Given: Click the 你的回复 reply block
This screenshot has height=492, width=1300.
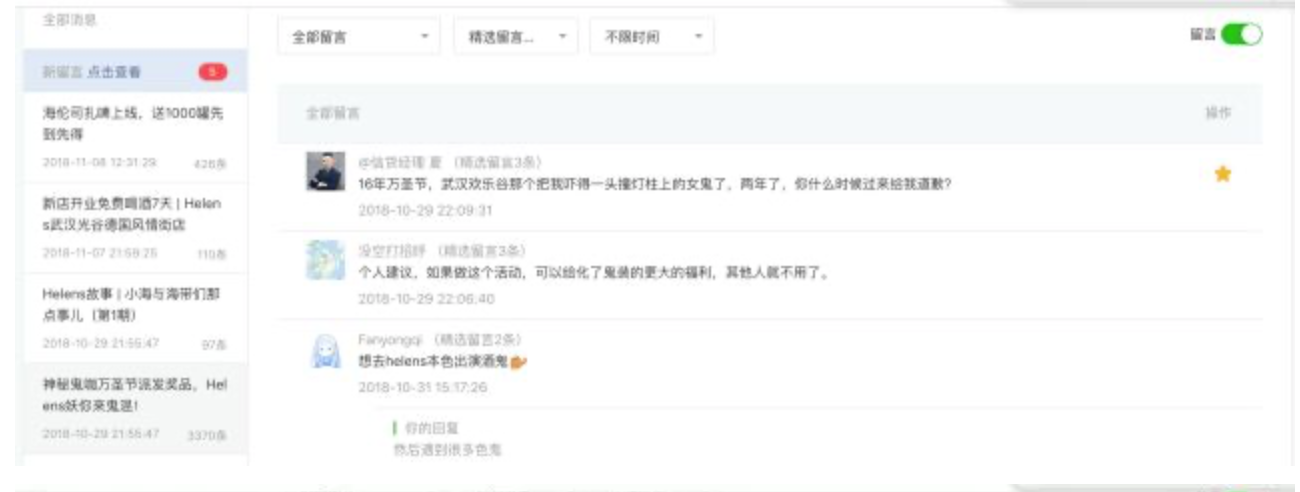Looking at the screenshot, I should tap(447, 438).
